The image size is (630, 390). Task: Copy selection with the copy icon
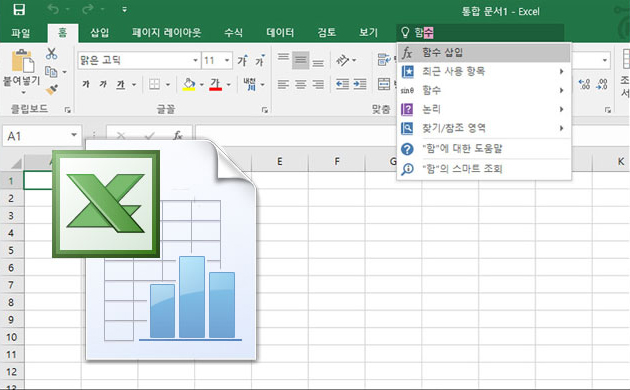[51, 72]
